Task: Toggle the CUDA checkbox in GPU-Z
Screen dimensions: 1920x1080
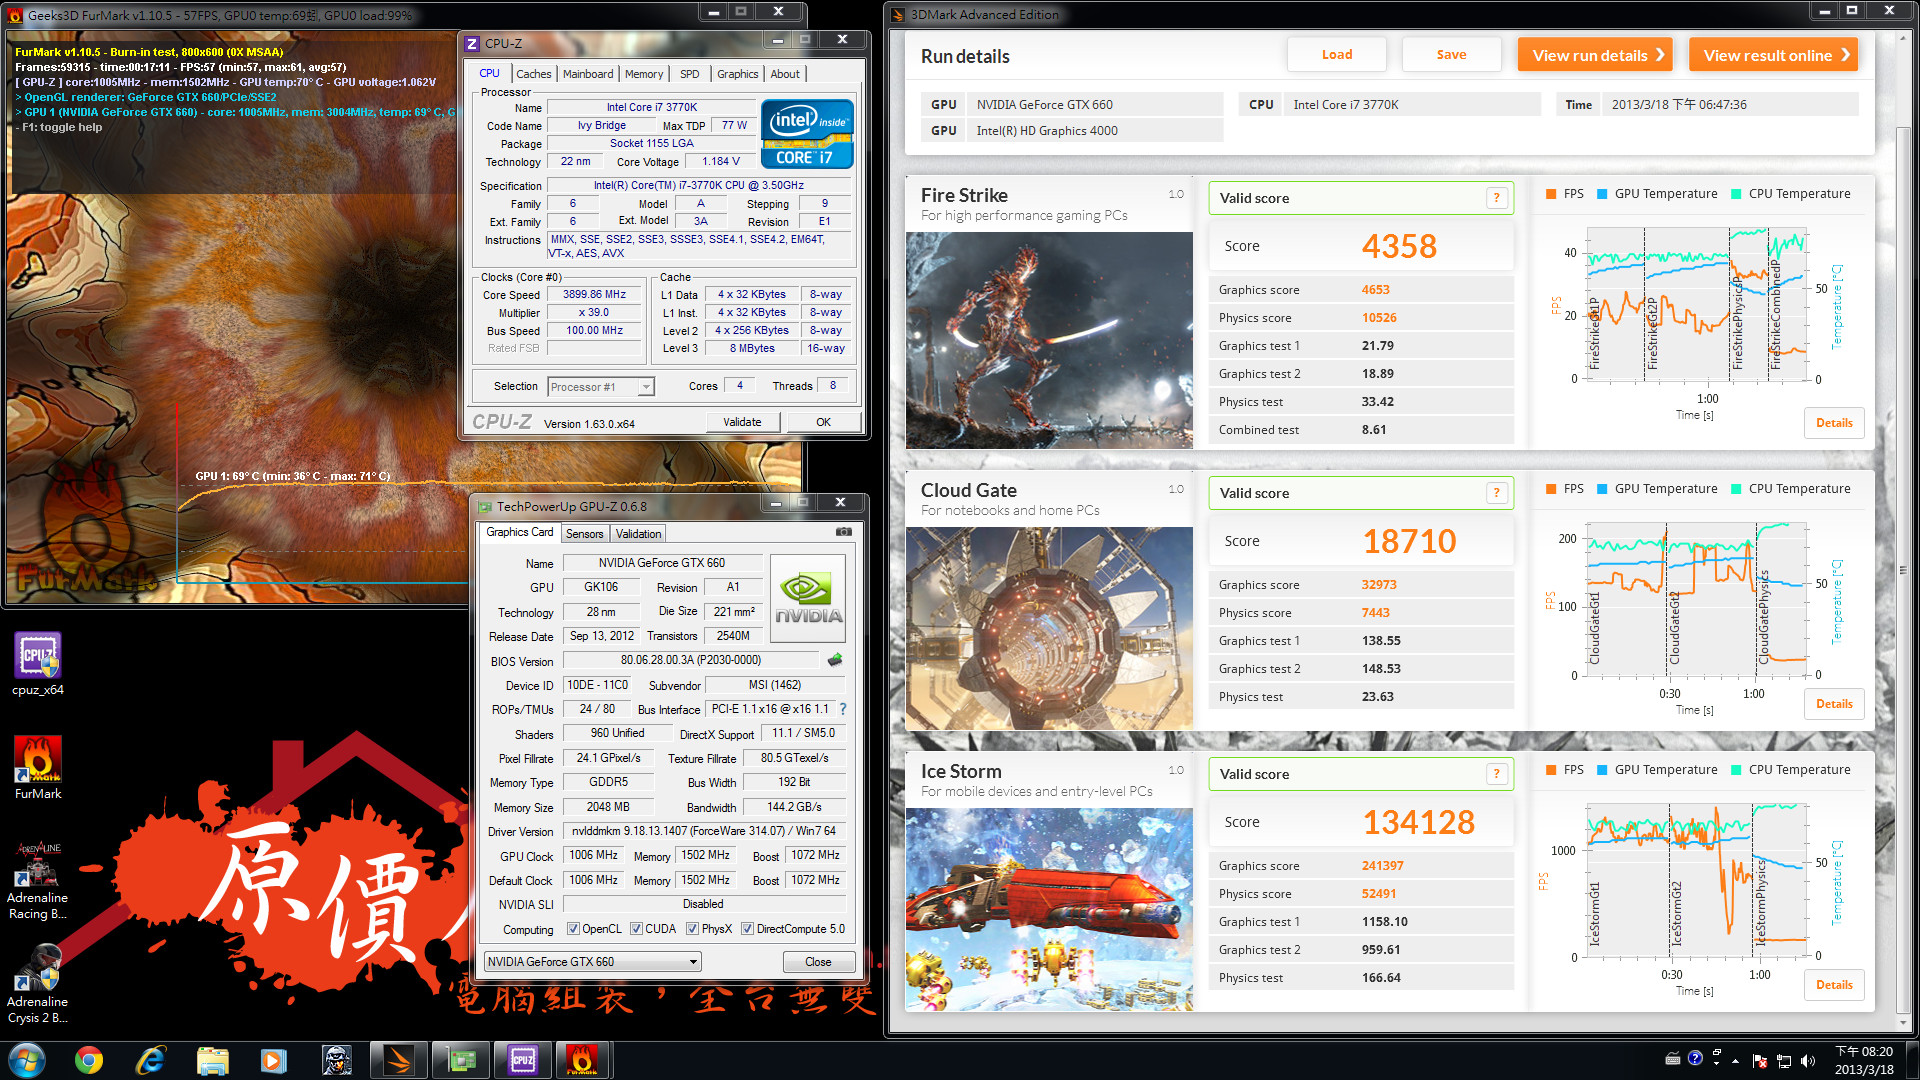Action: (636, 929)
